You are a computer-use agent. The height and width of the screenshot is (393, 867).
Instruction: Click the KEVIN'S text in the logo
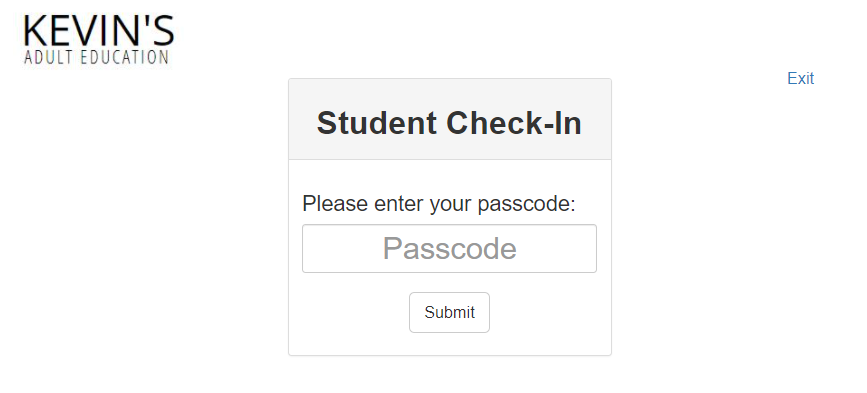coord(98,30)
